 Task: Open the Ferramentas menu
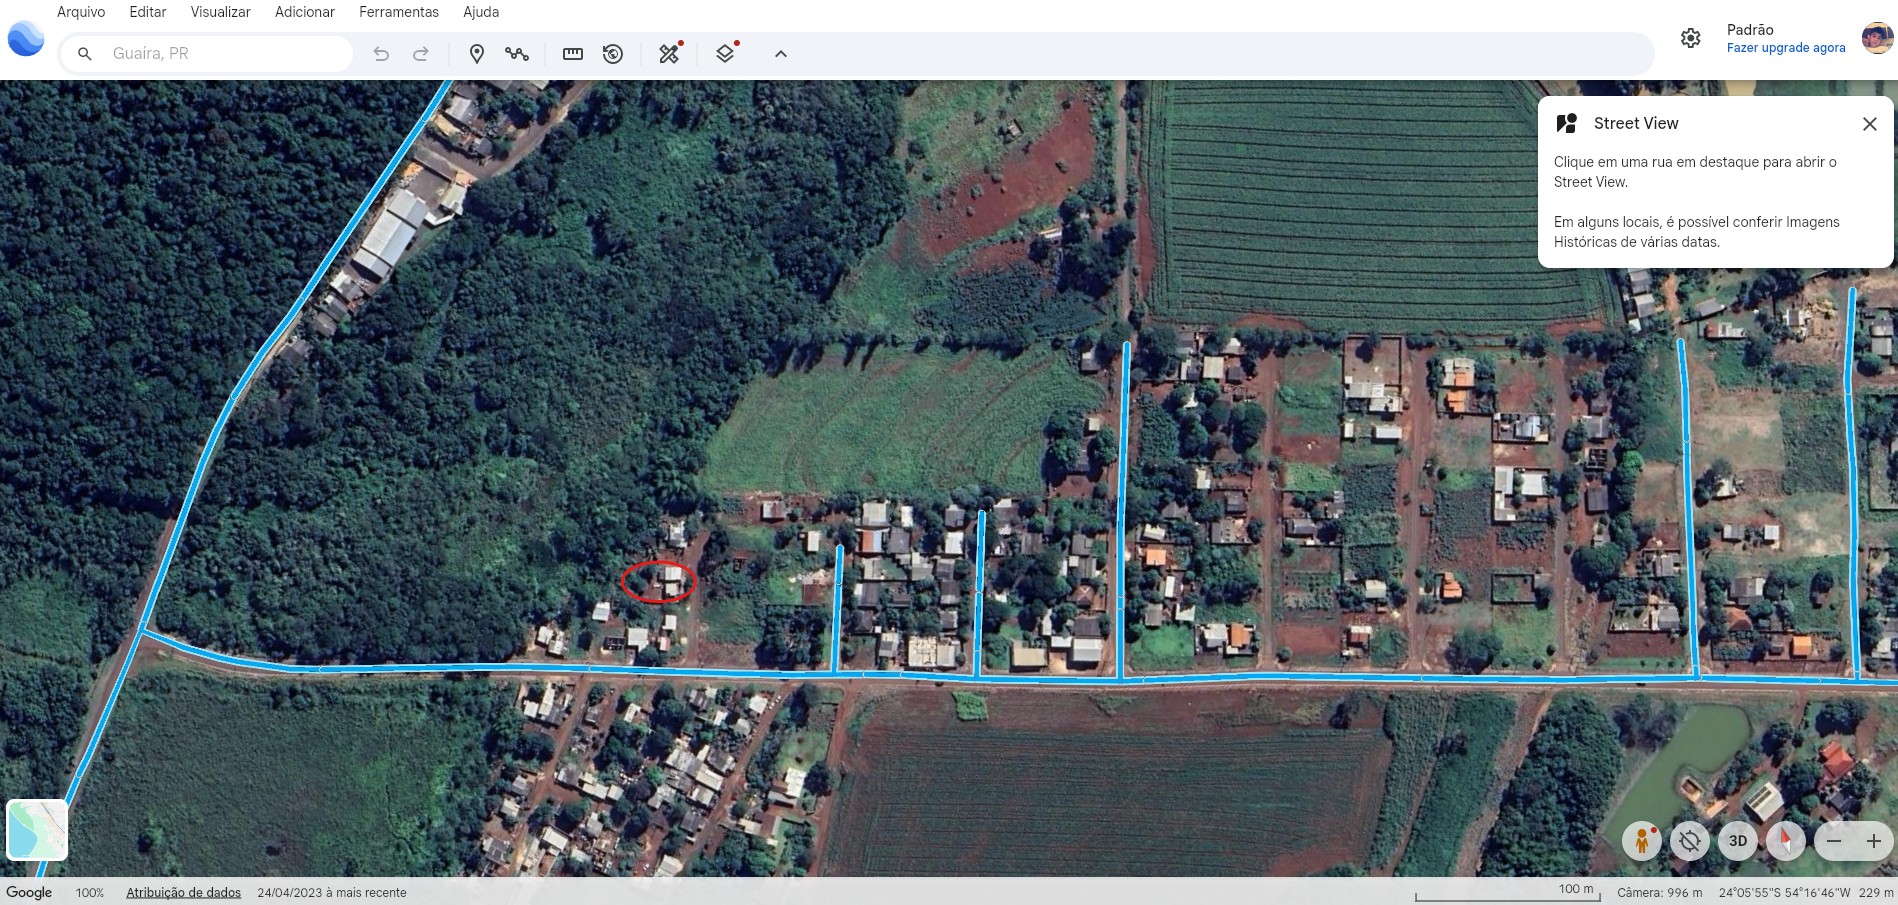[x=398, y=12]
